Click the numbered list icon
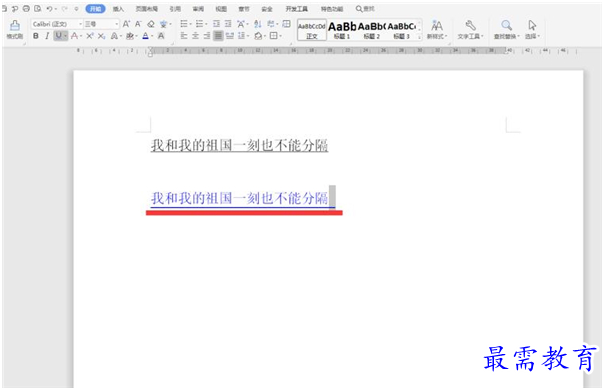The image size is (605, 390). point(199,24)
